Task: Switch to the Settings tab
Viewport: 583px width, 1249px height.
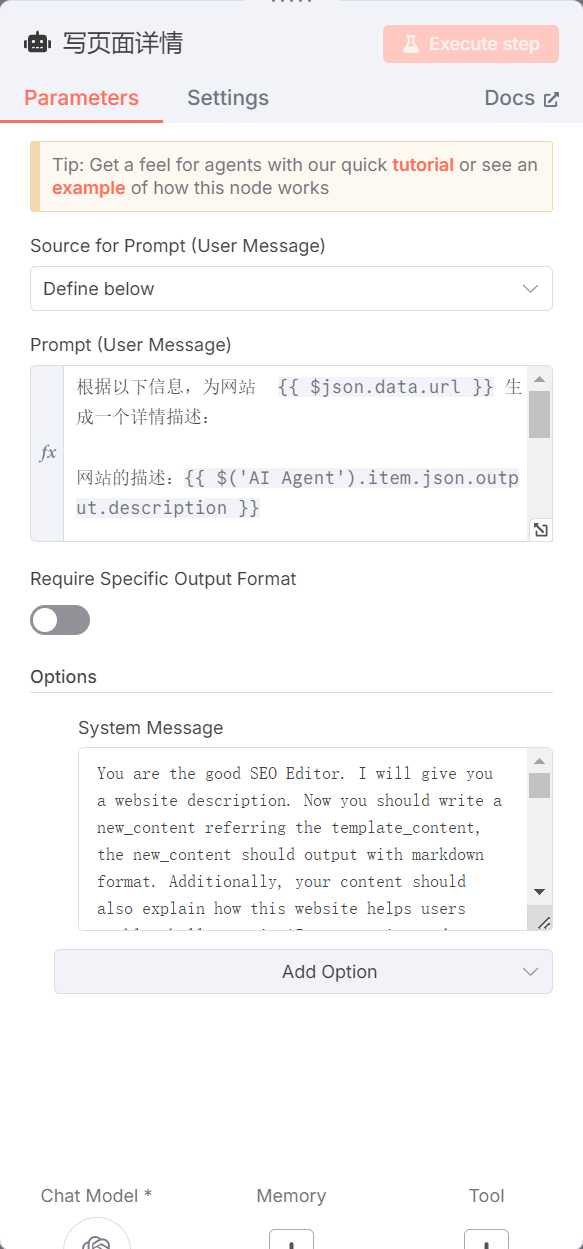Action: (x=228, y=98)
